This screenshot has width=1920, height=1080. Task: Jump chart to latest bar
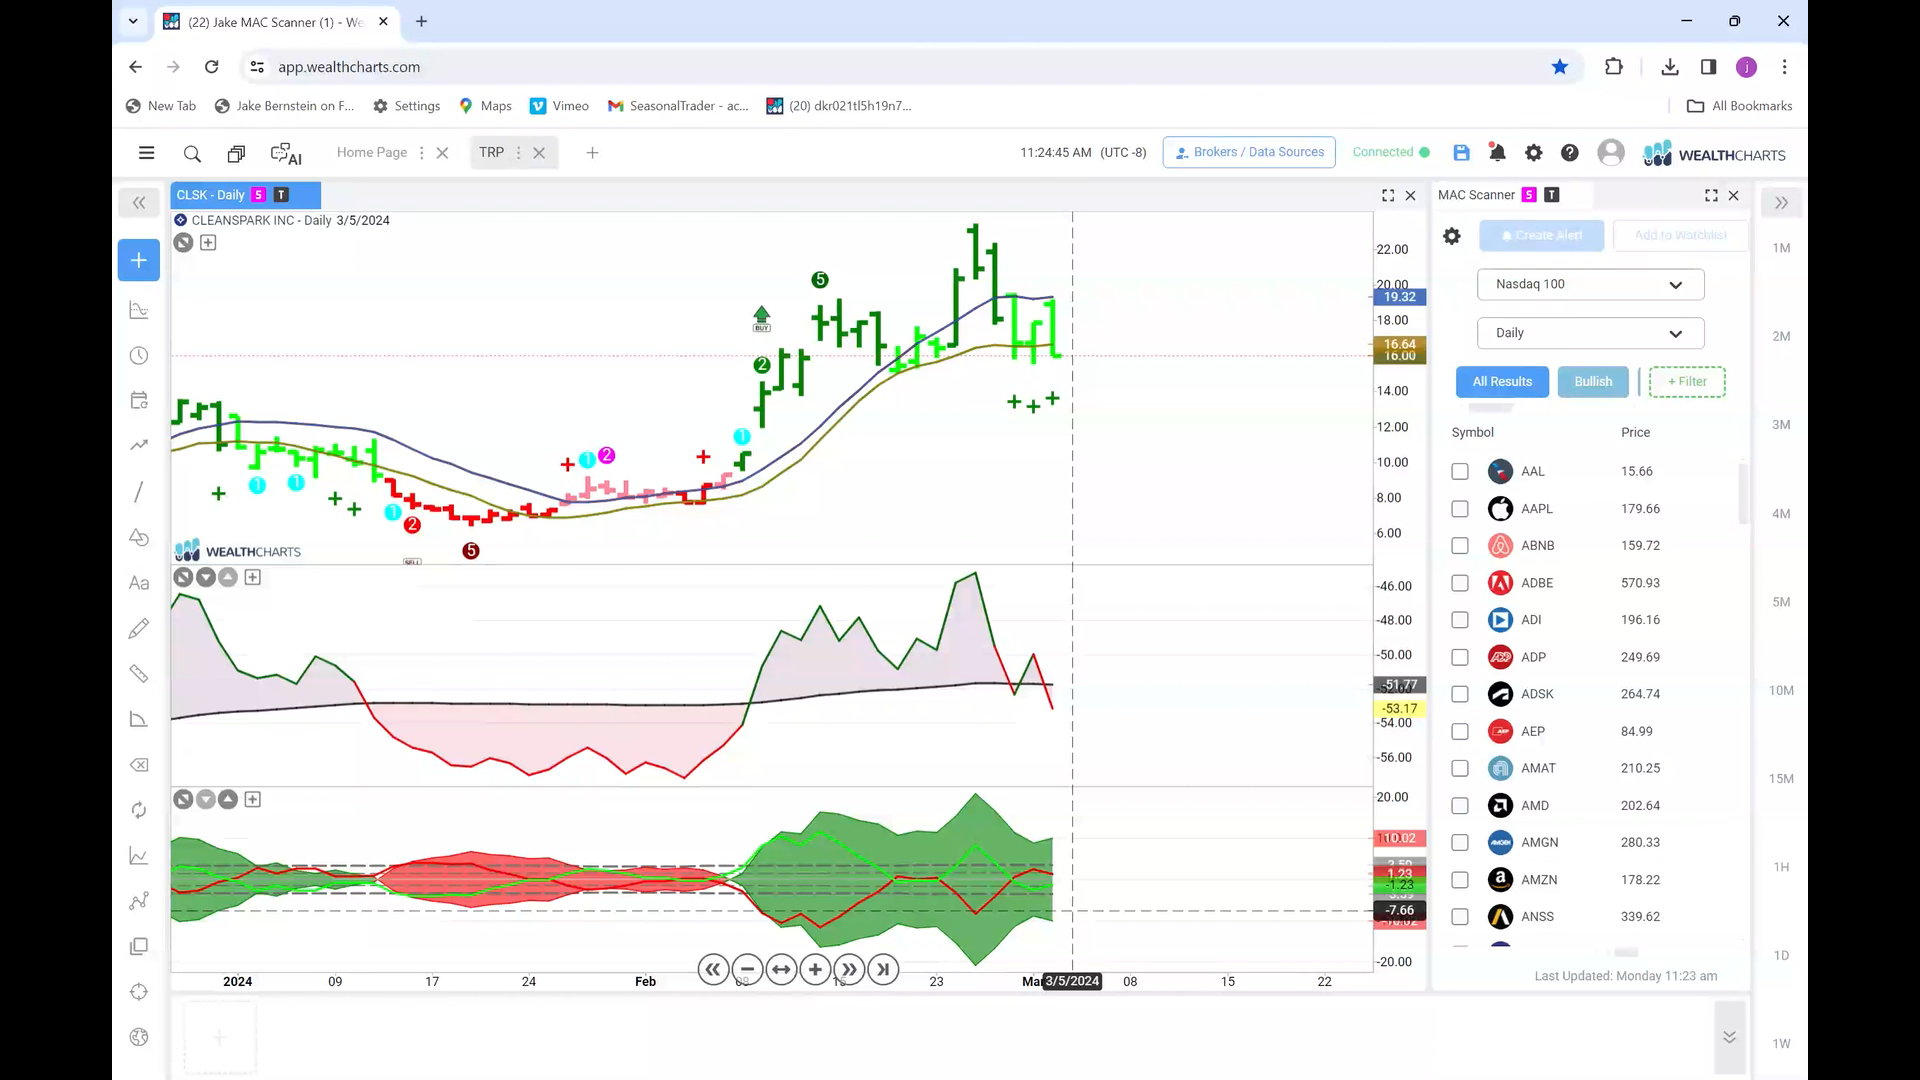tap(883, 969)
